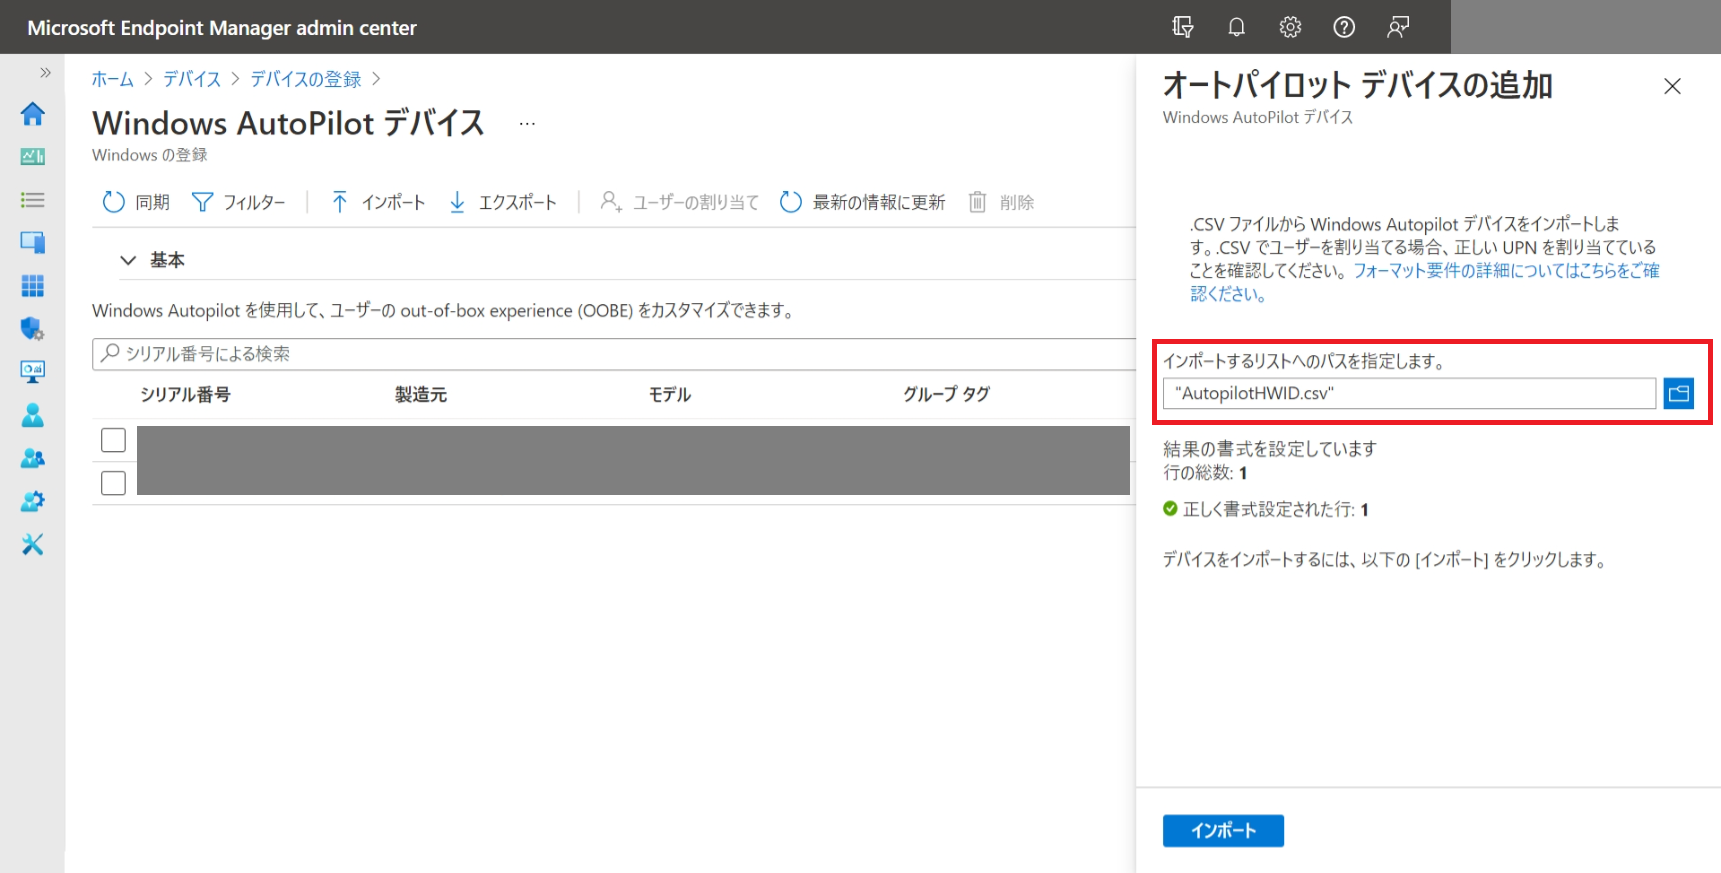Open the notifications bell

click(1237, 27)
